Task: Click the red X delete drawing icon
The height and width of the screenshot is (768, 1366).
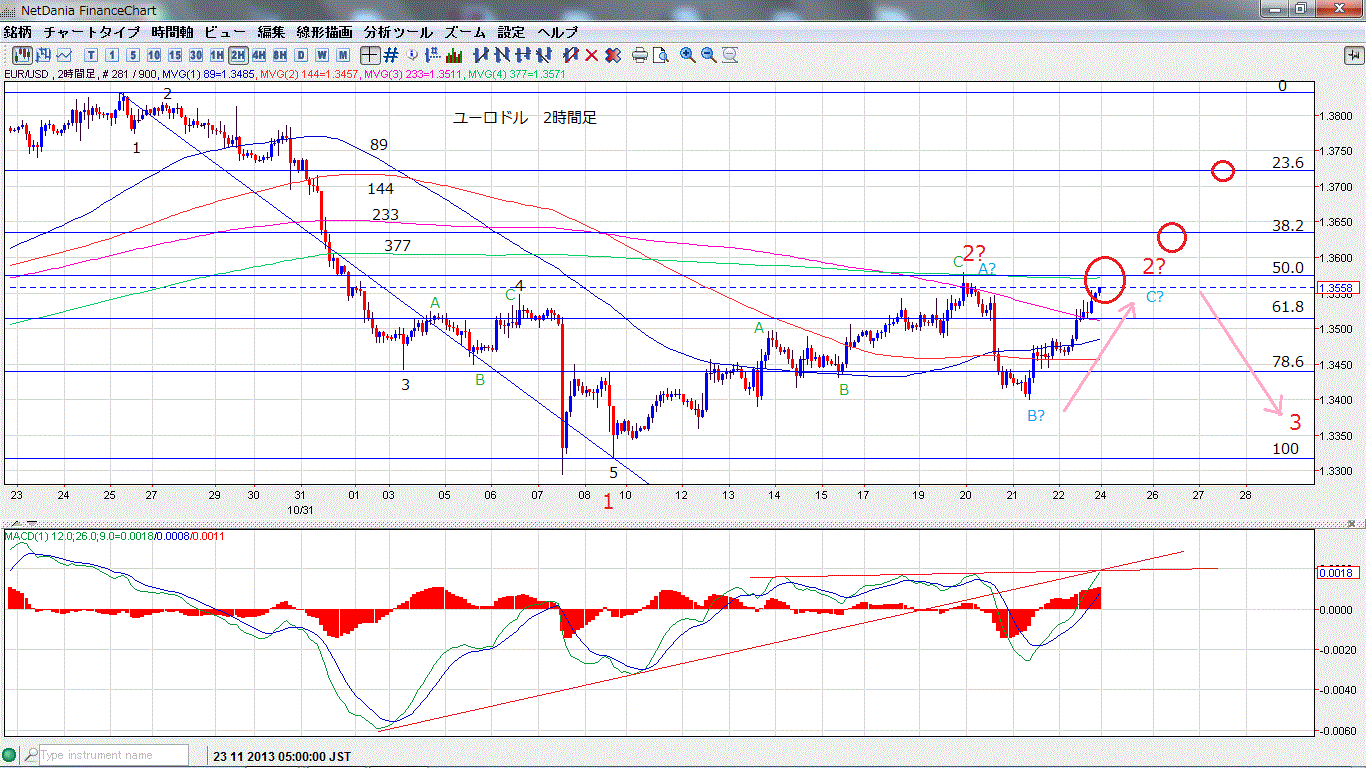Action: click(x=592, y=55)
